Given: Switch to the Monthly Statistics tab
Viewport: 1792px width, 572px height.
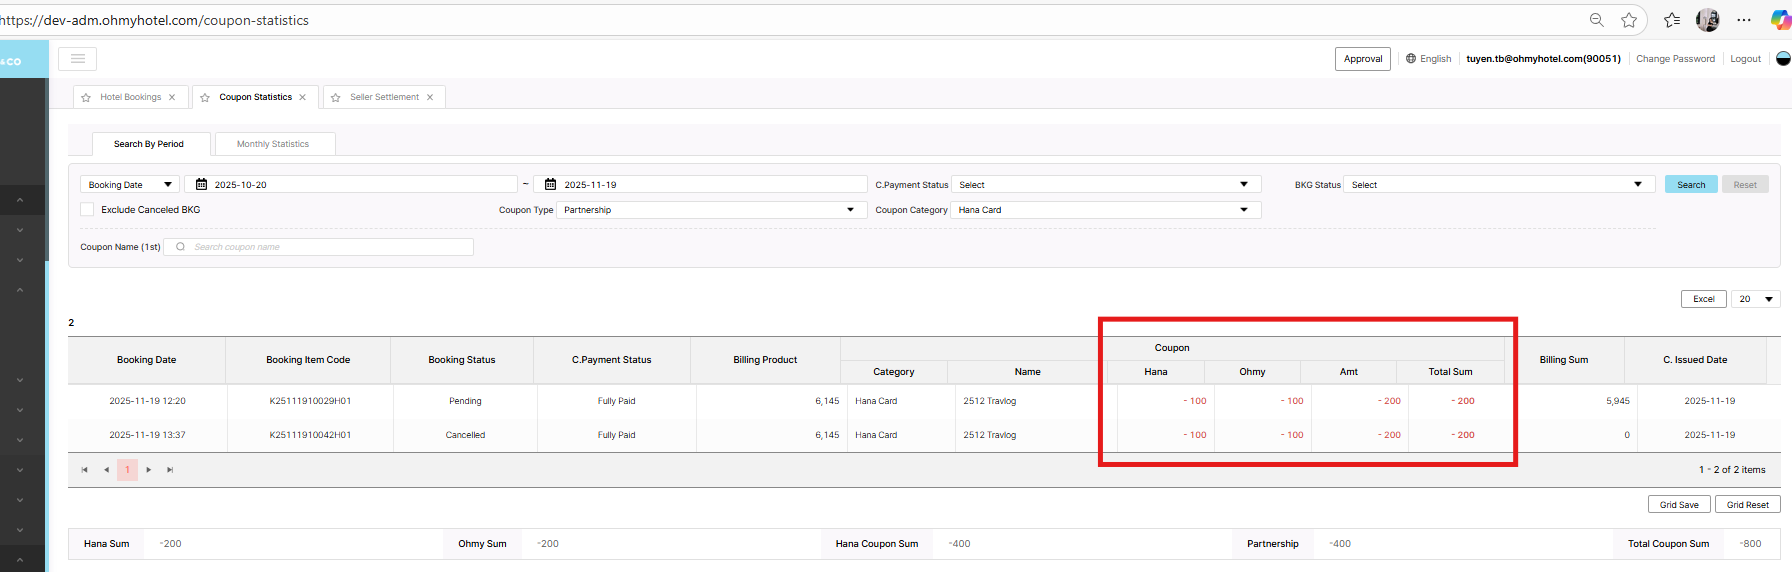Looking at the screenshot, I should tap(273, 144).
